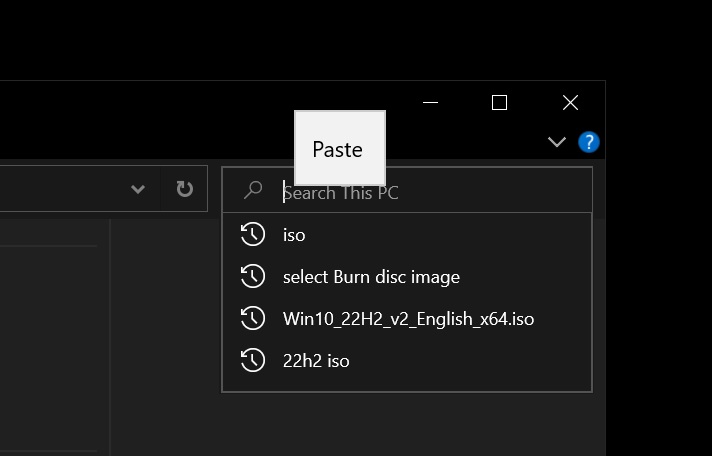The width and height of the screenshot is (712, 456).
Task: Select the "iso" search history entry
Action: [407, 235]
